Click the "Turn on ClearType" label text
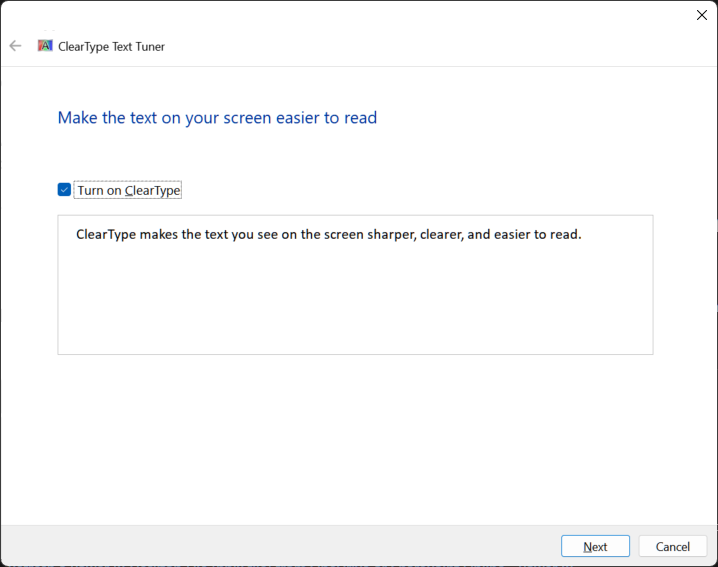718x567 pixels. (128, 190)
